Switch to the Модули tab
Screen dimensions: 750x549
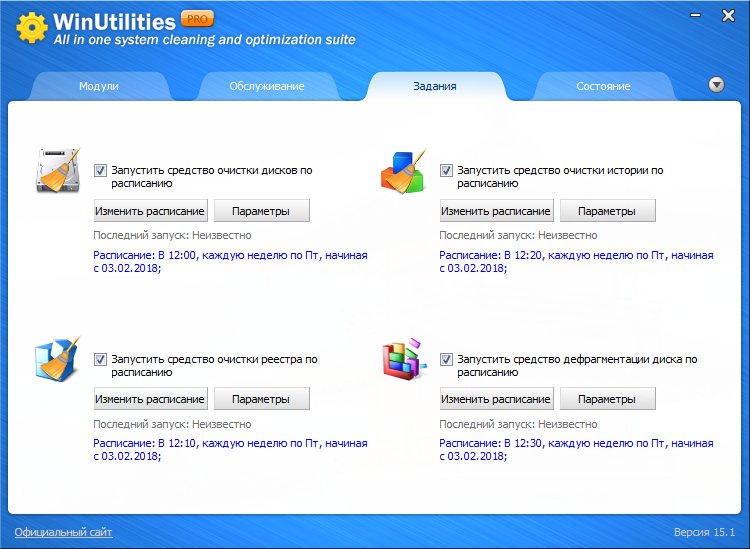click(99, 86)
